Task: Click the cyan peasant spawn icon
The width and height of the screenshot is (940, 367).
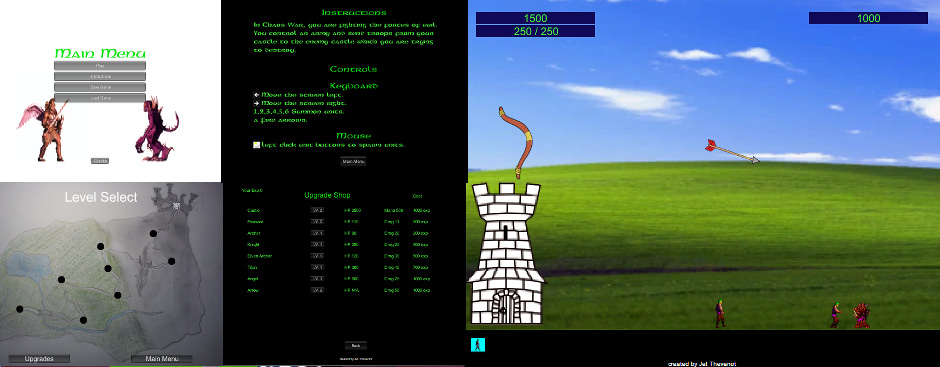Action: [477, 345]
